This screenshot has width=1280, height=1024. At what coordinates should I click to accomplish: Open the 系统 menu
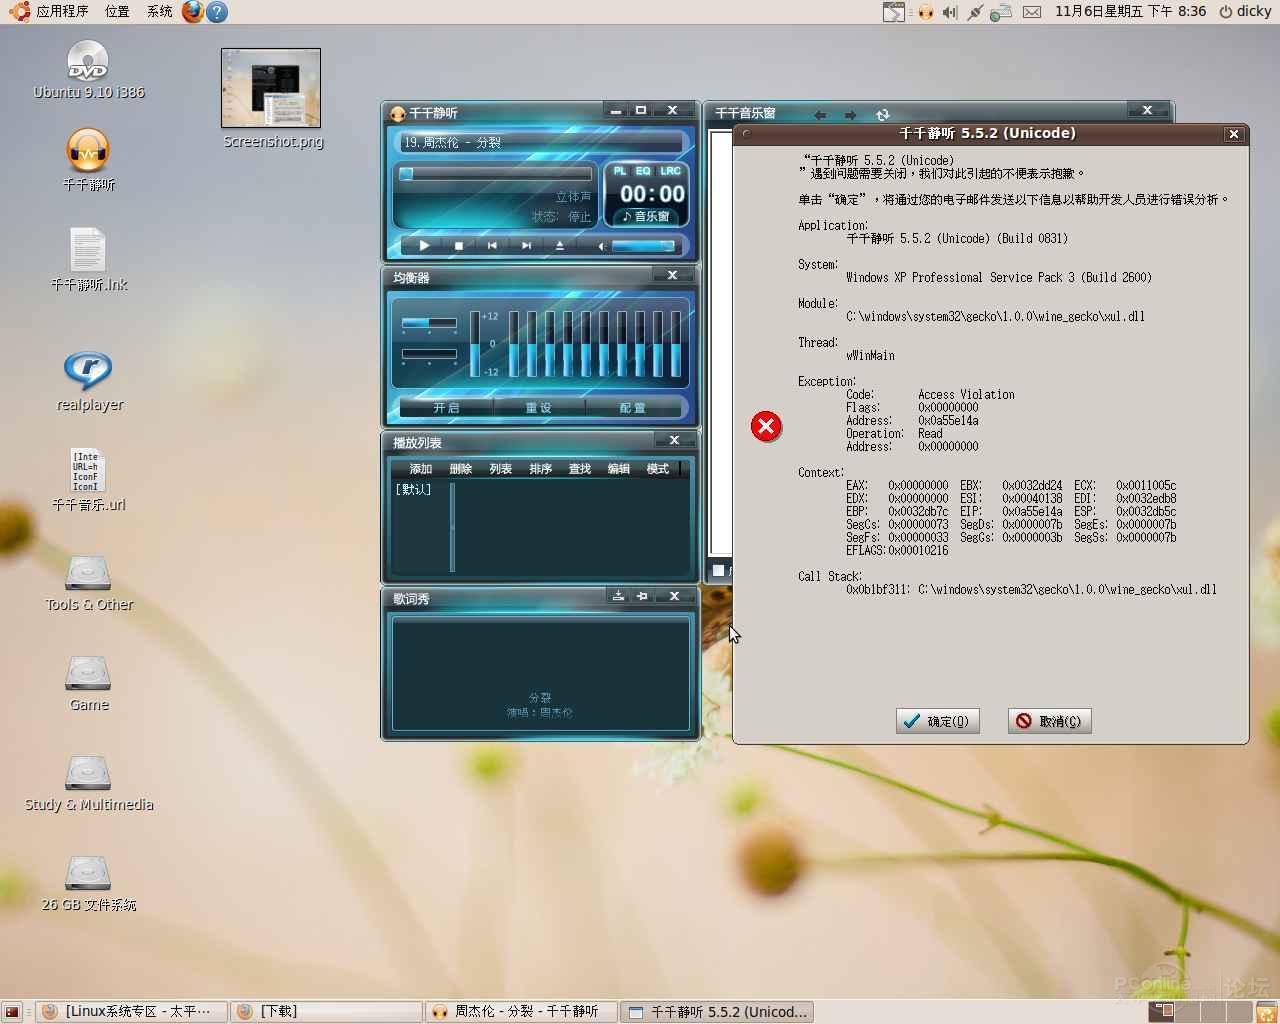pyautogui.click(x=159, y=12)
